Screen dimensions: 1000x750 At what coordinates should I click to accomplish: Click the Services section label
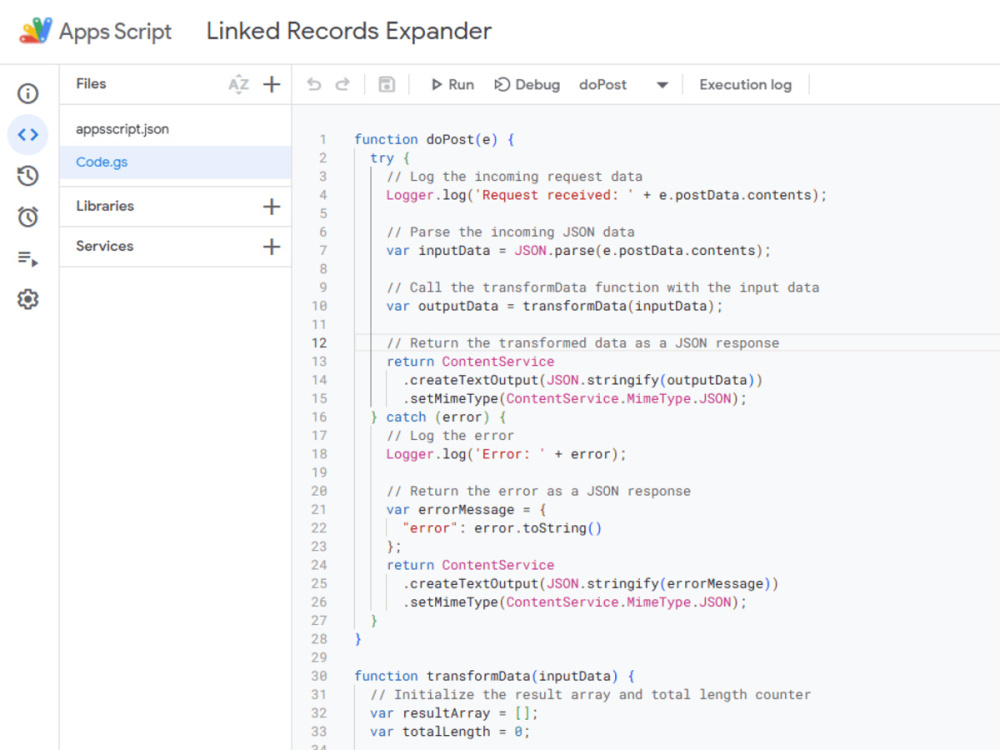pos(105,246)
